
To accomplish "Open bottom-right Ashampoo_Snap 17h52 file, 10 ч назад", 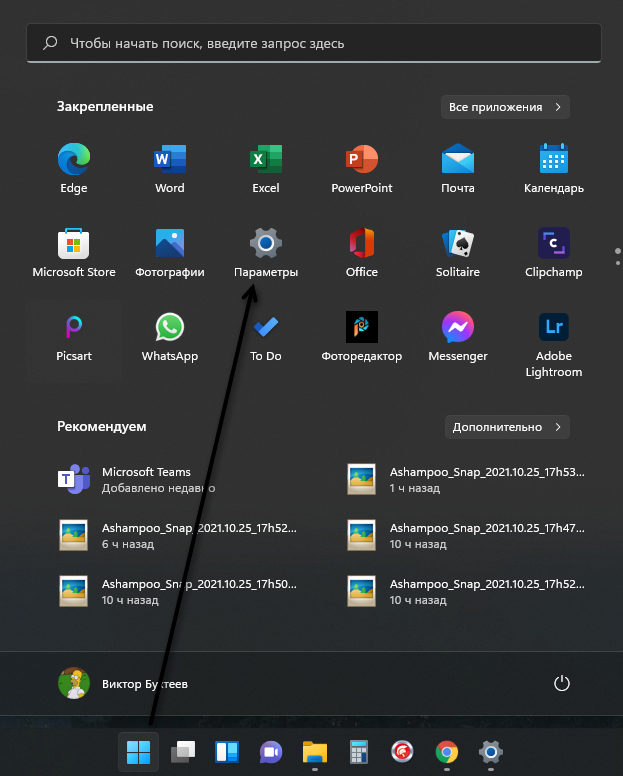I will tap(466, 591).
